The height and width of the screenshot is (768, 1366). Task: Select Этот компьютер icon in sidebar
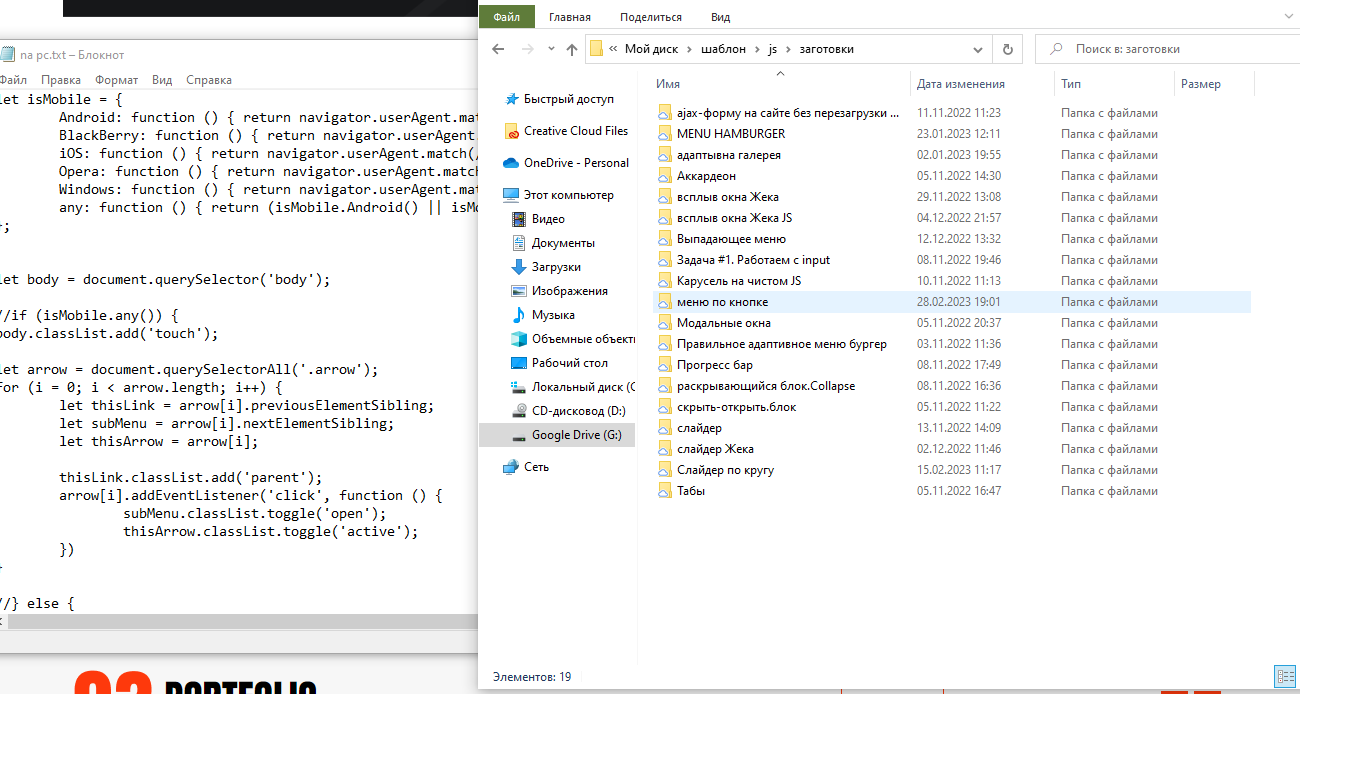(x=511, y=195)
